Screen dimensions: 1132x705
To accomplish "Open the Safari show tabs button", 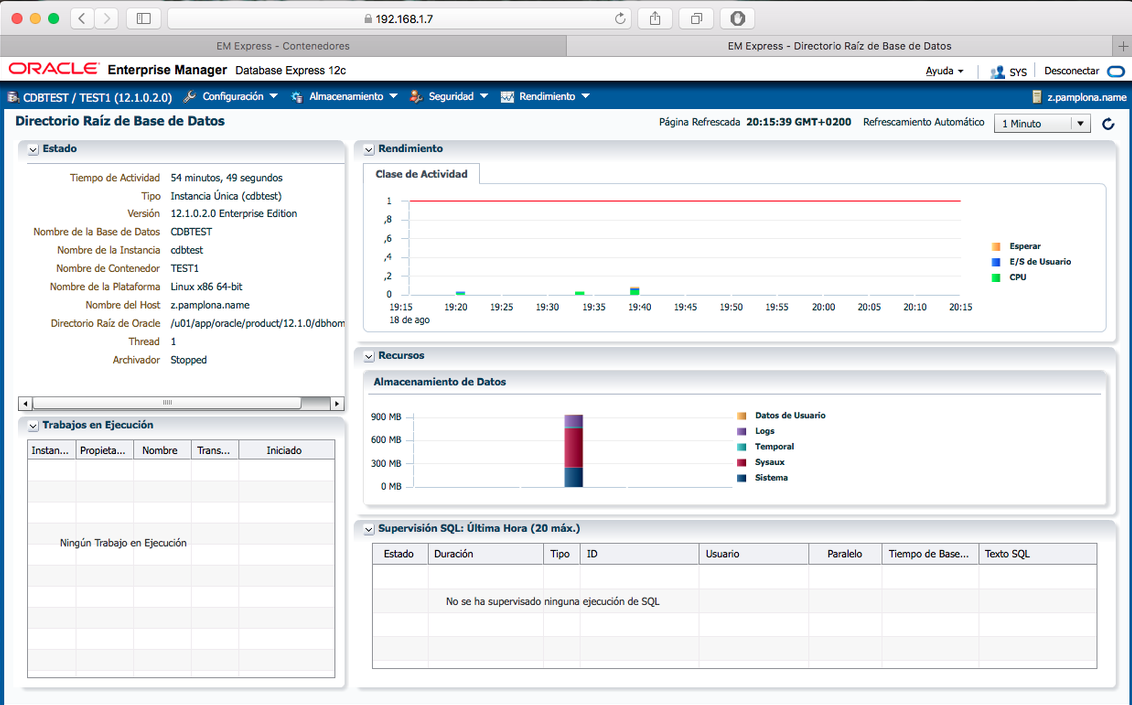I will tap(696, 18).
